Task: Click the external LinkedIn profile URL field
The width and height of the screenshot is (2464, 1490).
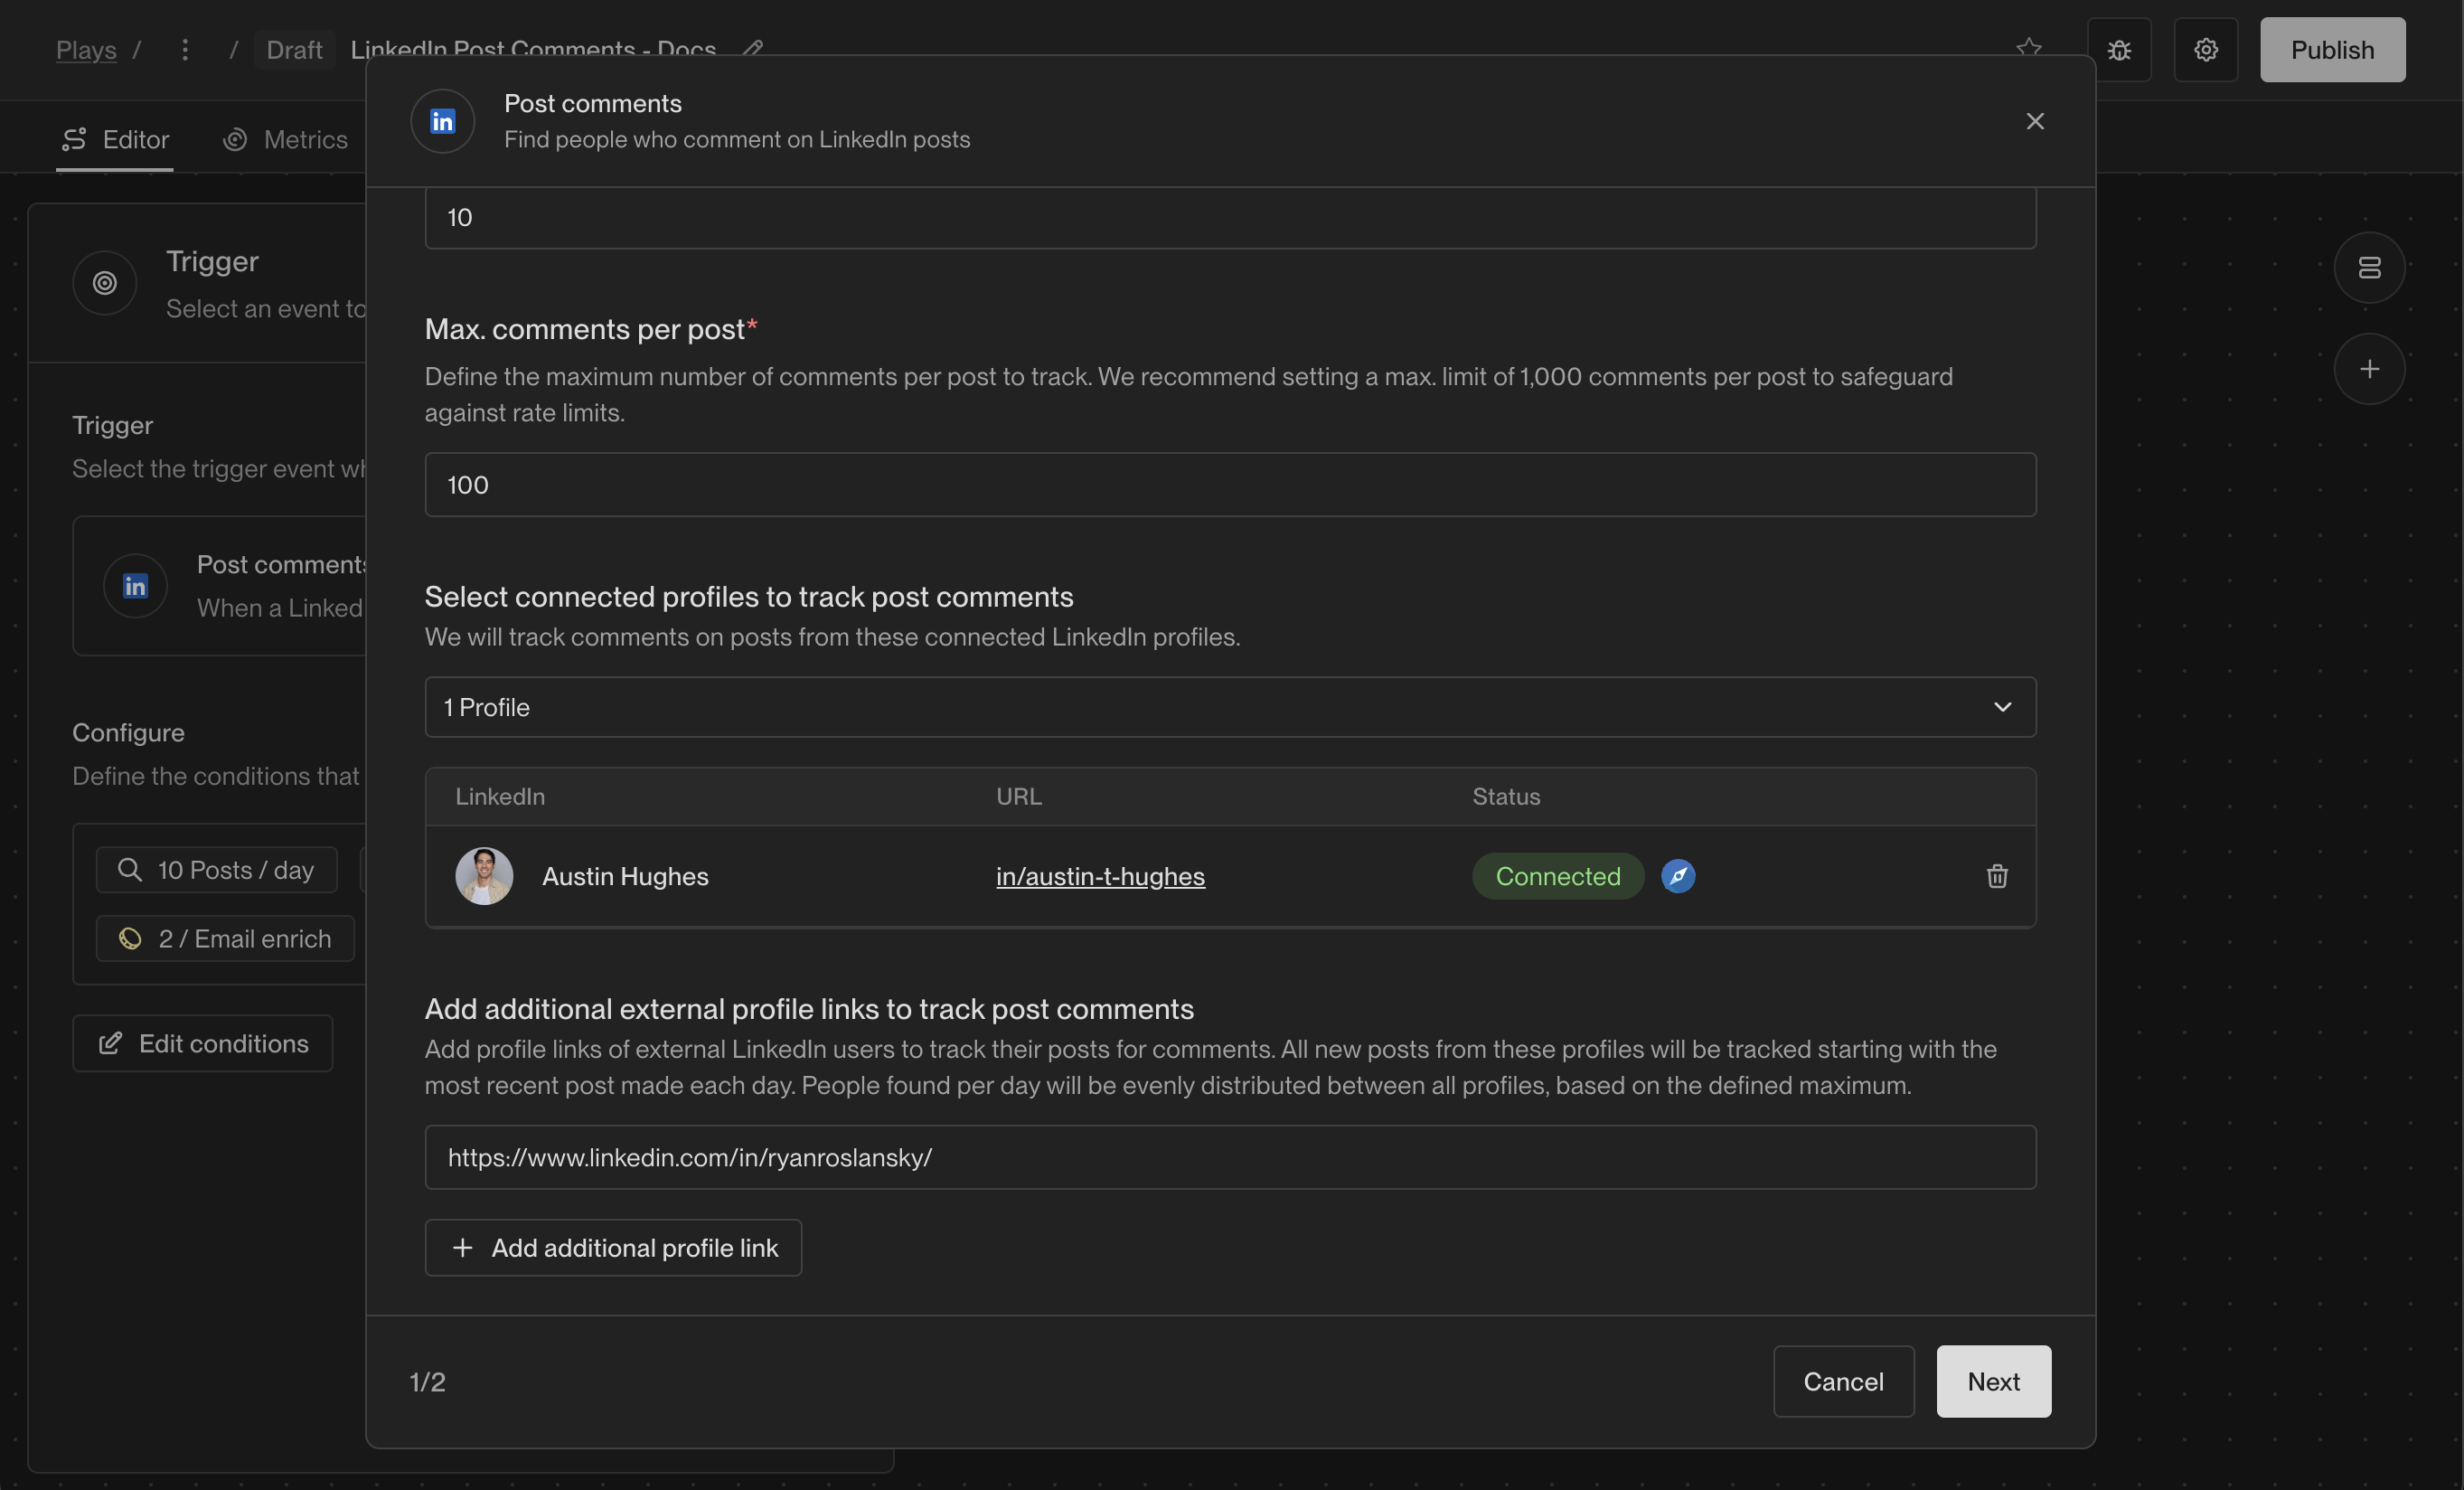Action: tap(1230, 1157)
